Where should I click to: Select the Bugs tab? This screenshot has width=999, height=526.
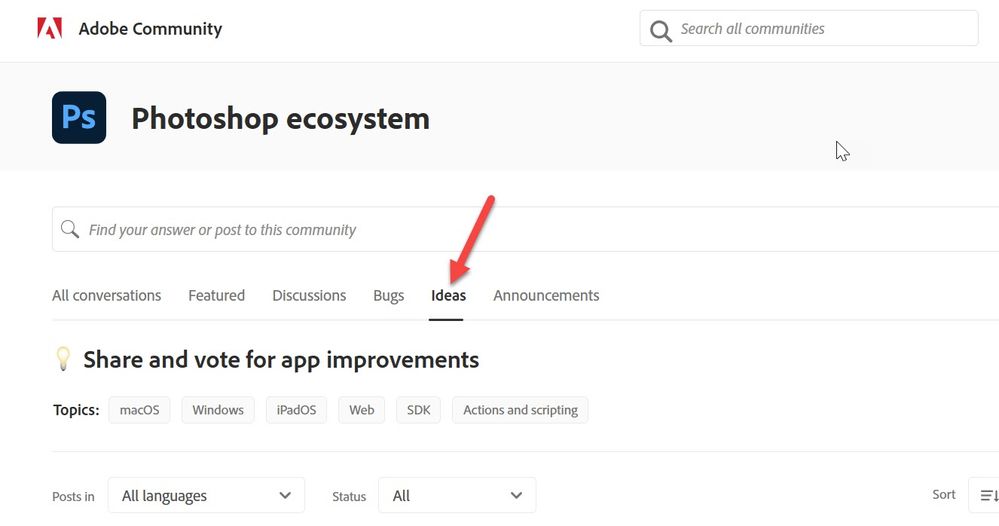coord(388,296)
